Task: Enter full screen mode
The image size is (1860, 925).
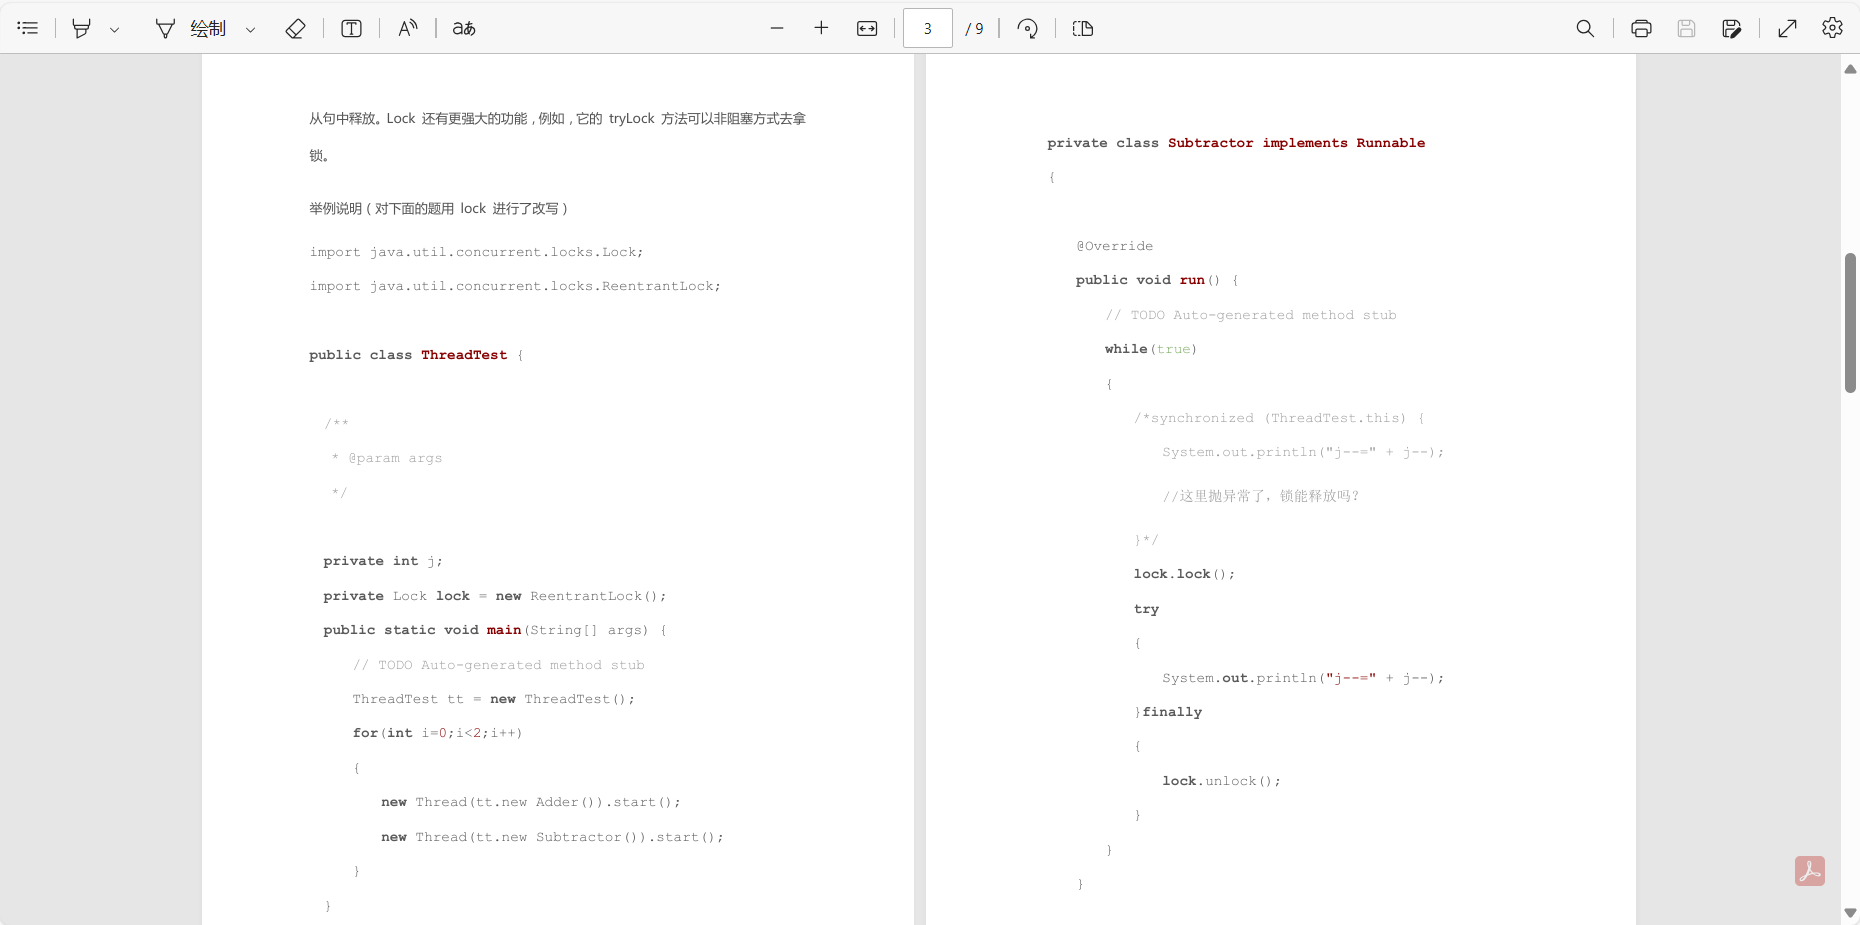Action: (x=1787, y=28)
